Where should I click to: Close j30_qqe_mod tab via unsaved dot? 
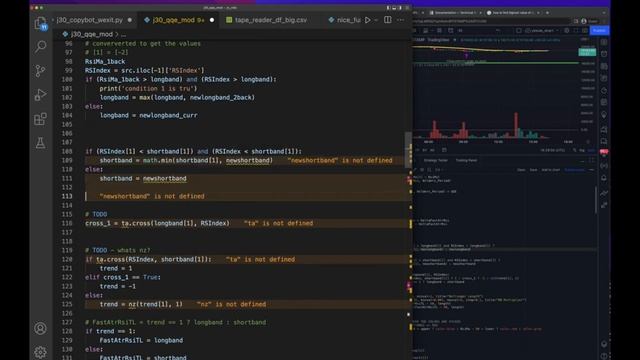[x=212, y=20]
